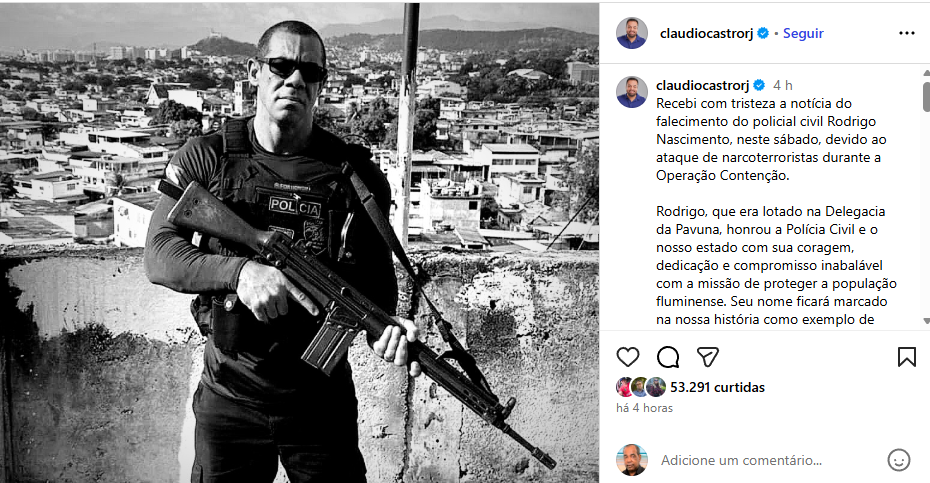
Task: Click the black-and-white police officer photo
Action: click(x=300, y=241)
